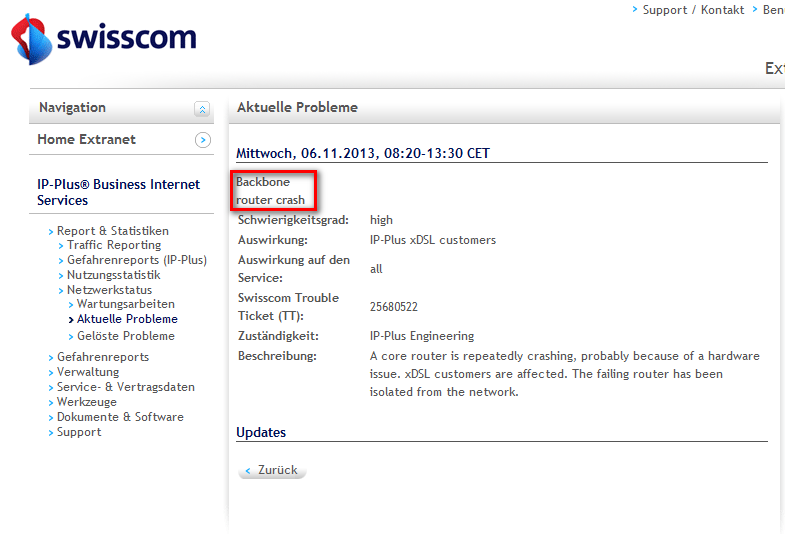Open Wartungsarbeiten page

[125, 304]
